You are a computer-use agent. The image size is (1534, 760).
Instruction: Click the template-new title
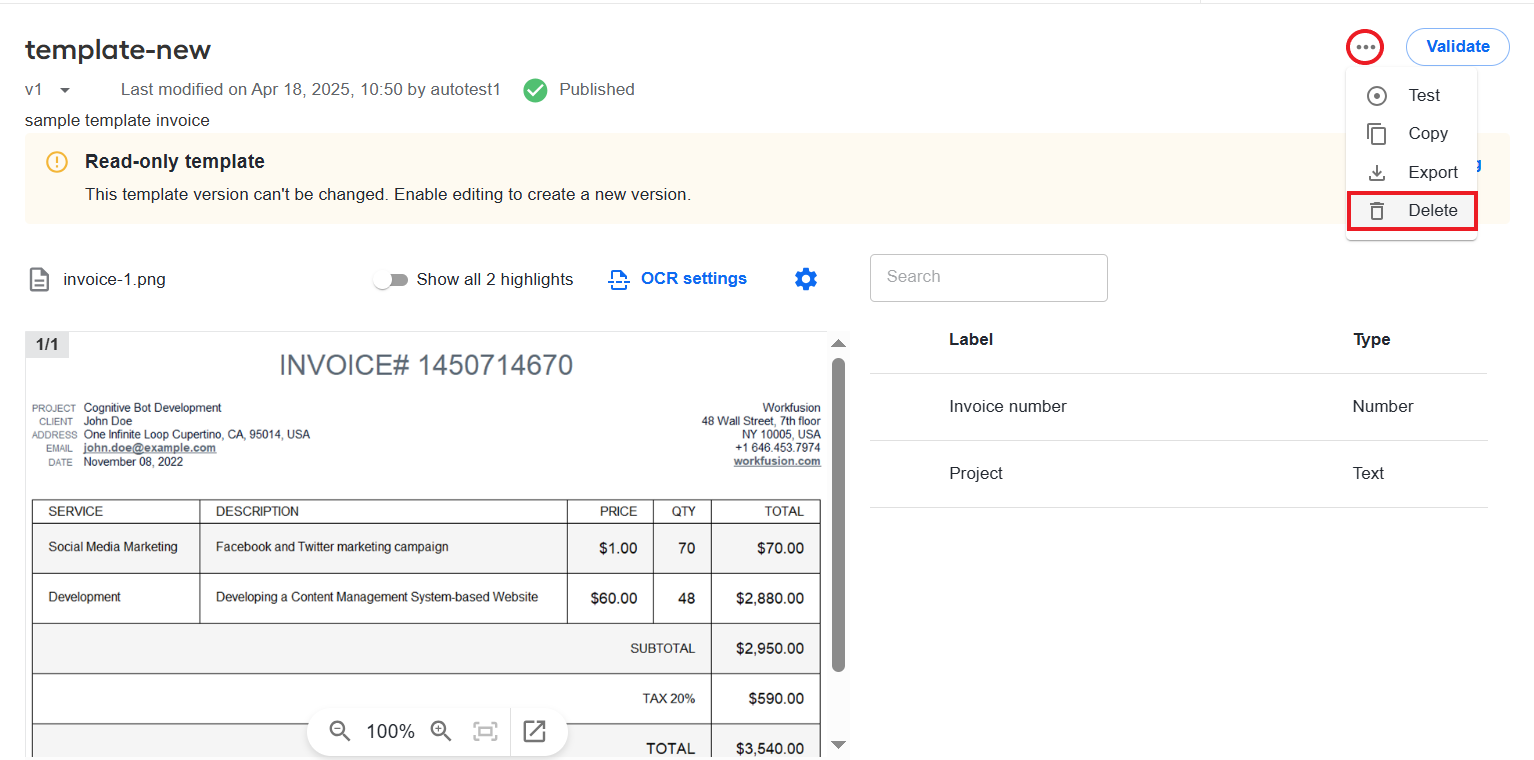(x=118, y=50)
